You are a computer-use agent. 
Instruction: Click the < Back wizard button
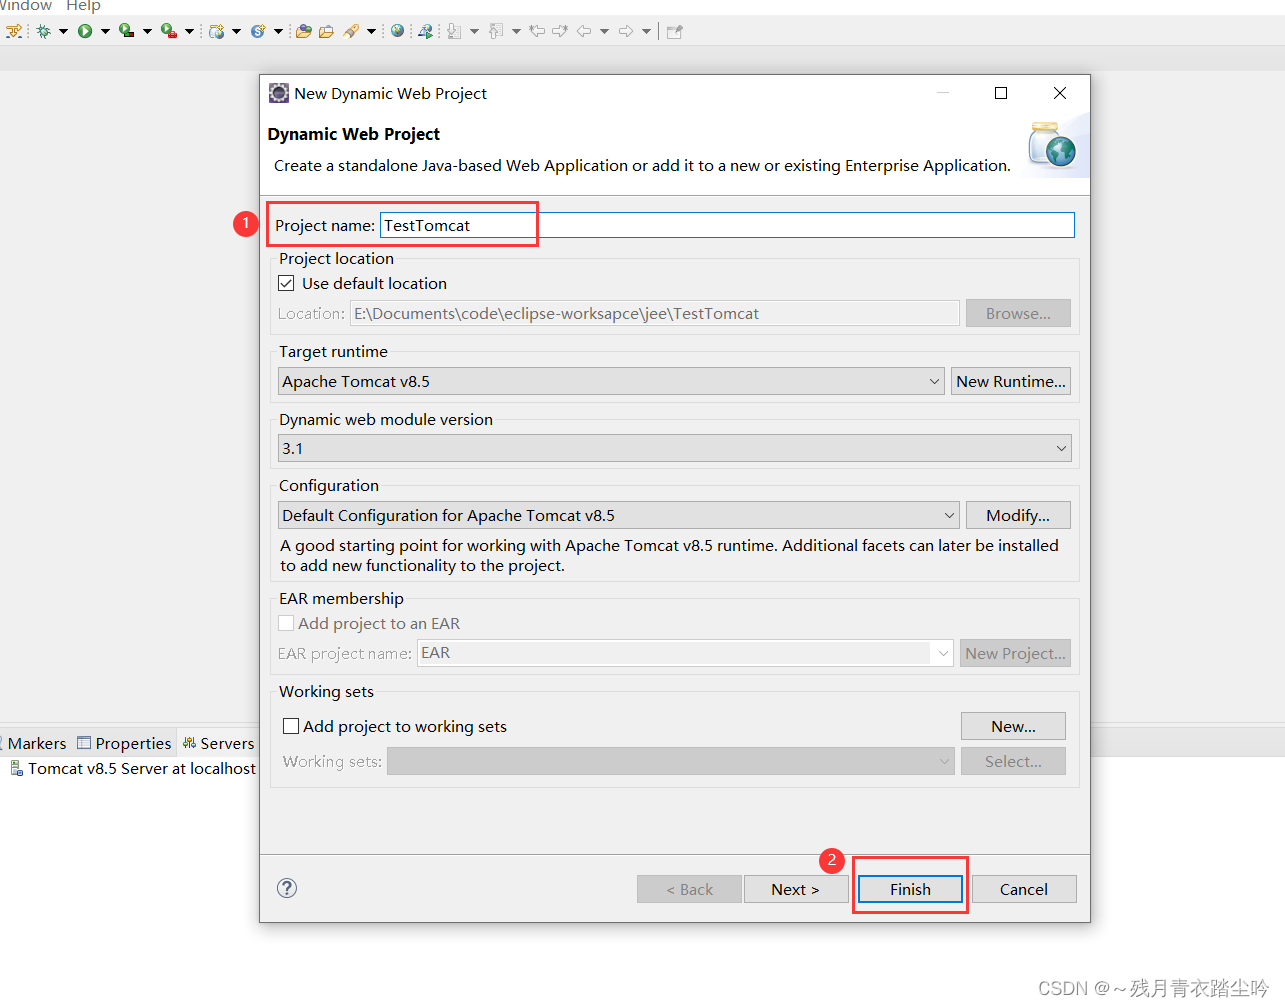point(690,889)
